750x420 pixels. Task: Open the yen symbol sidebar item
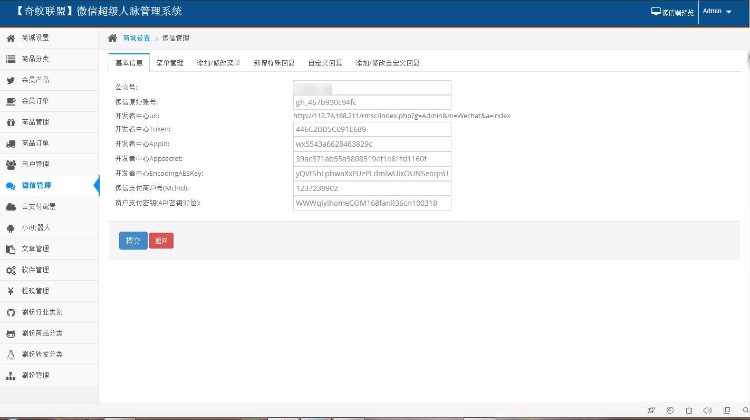coord(11,291)
